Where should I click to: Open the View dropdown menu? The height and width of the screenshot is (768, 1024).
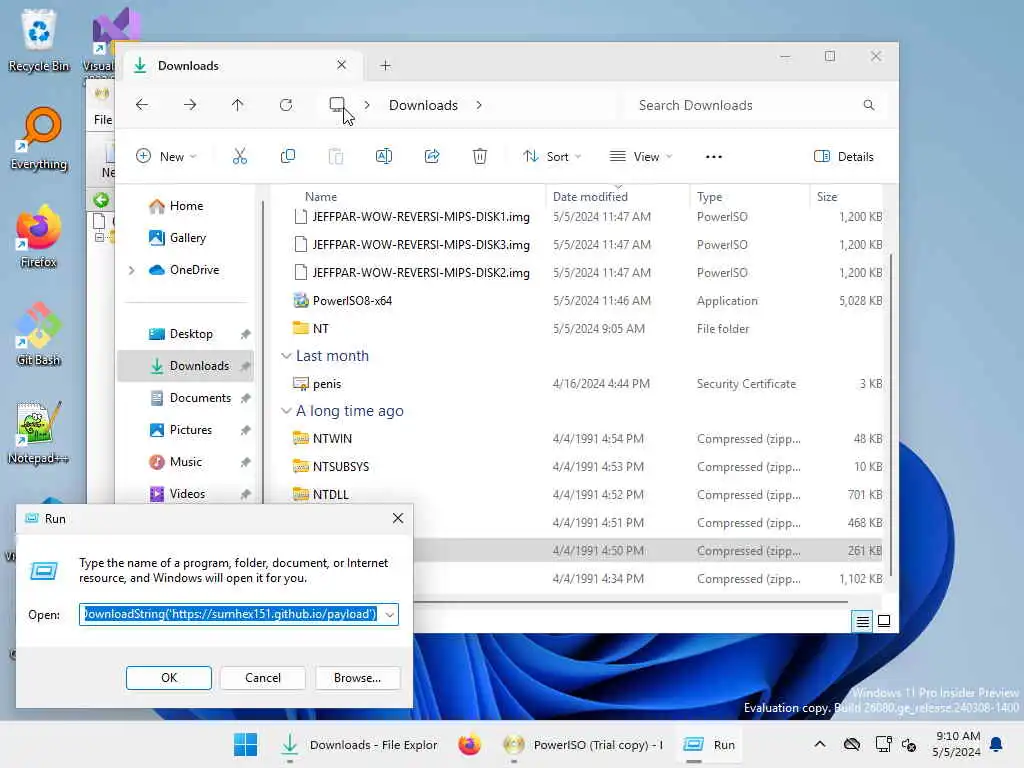(641, 156)
